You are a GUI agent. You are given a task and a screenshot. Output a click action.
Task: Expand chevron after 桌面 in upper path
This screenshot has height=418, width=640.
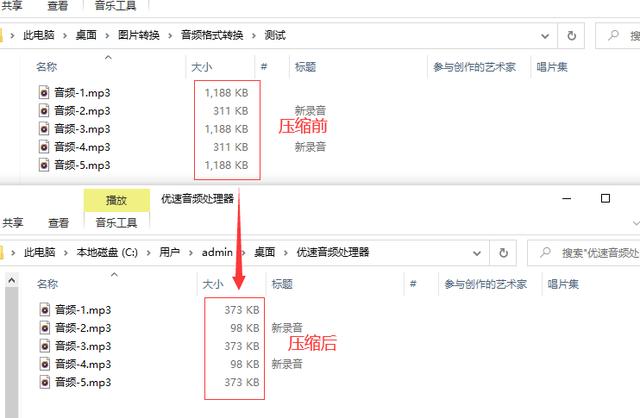point(107,36)
